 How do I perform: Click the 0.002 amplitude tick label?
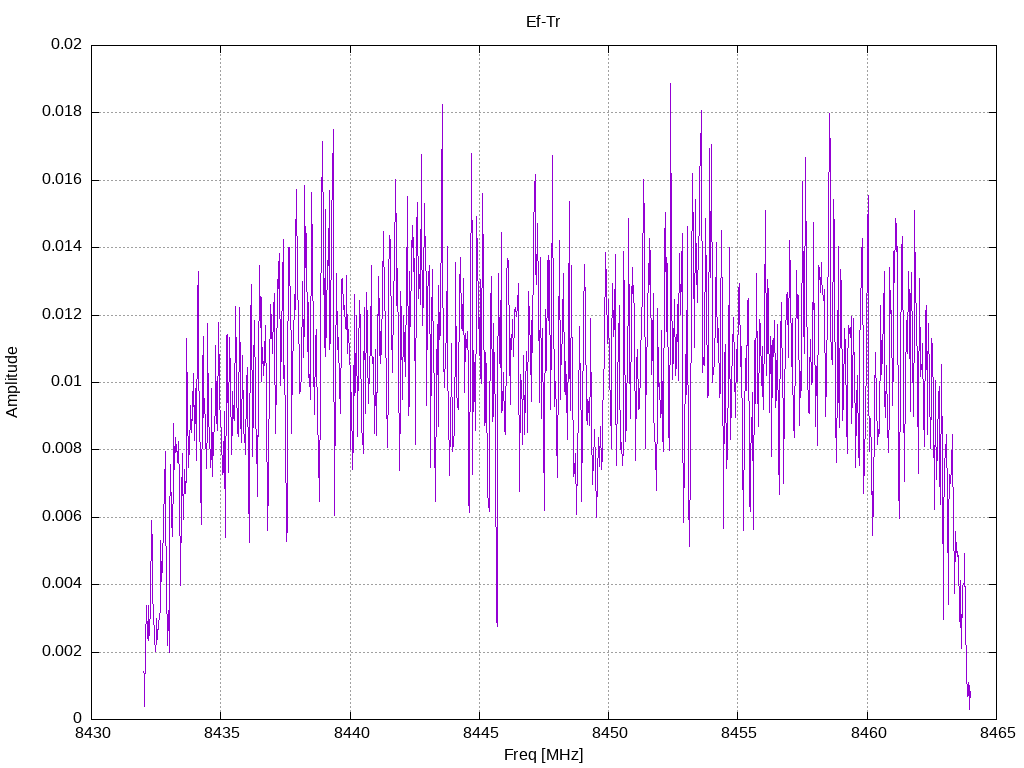63,652
